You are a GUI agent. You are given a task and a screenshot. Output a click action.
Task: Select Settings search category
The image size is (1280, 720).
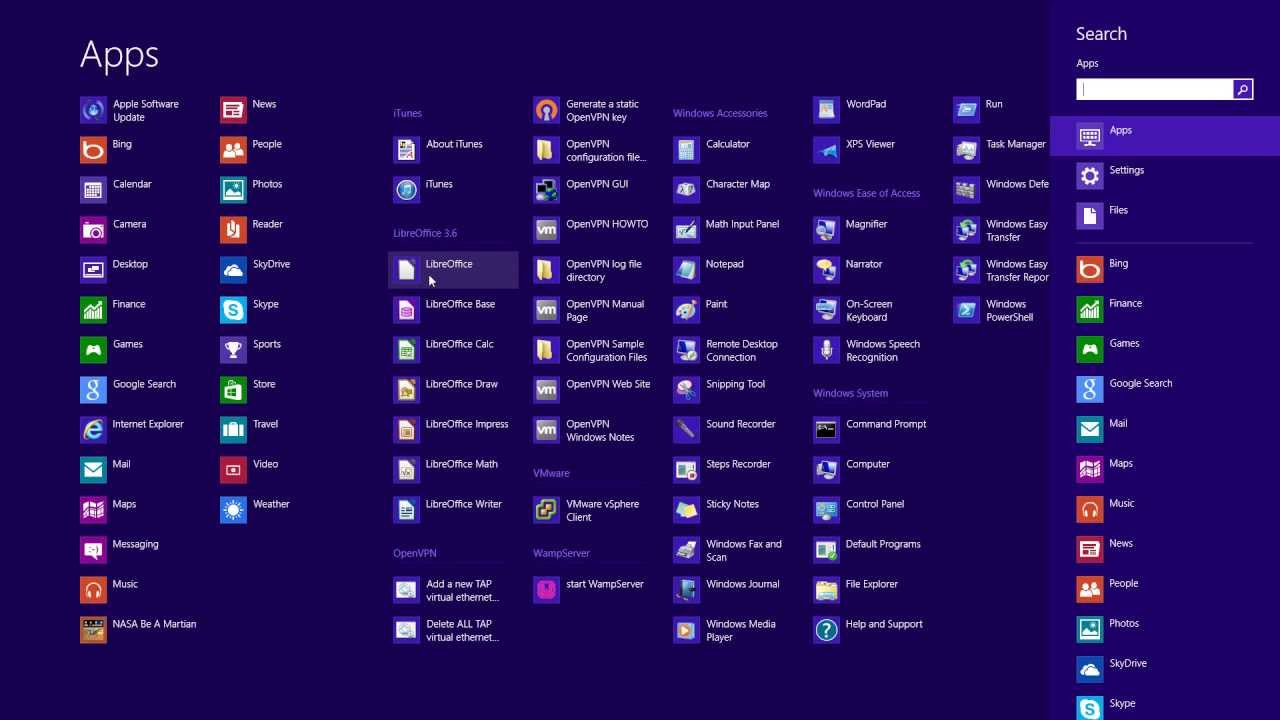click(x=1165, y=176)
